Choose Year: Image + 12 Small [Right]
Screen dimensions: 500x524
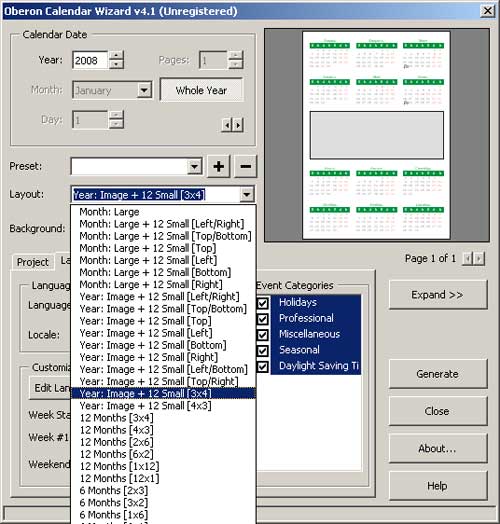coord(163,357)
